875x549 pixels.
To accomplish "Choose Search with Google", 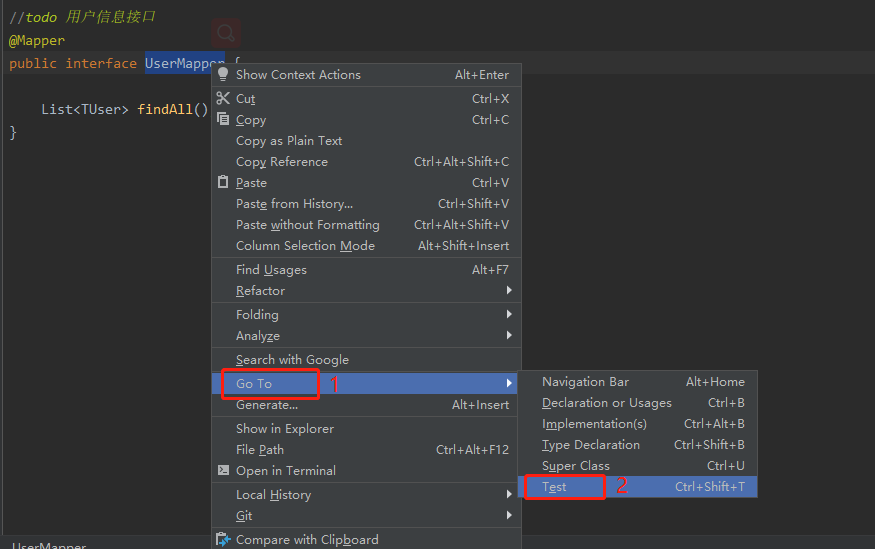I will [367, 360].
